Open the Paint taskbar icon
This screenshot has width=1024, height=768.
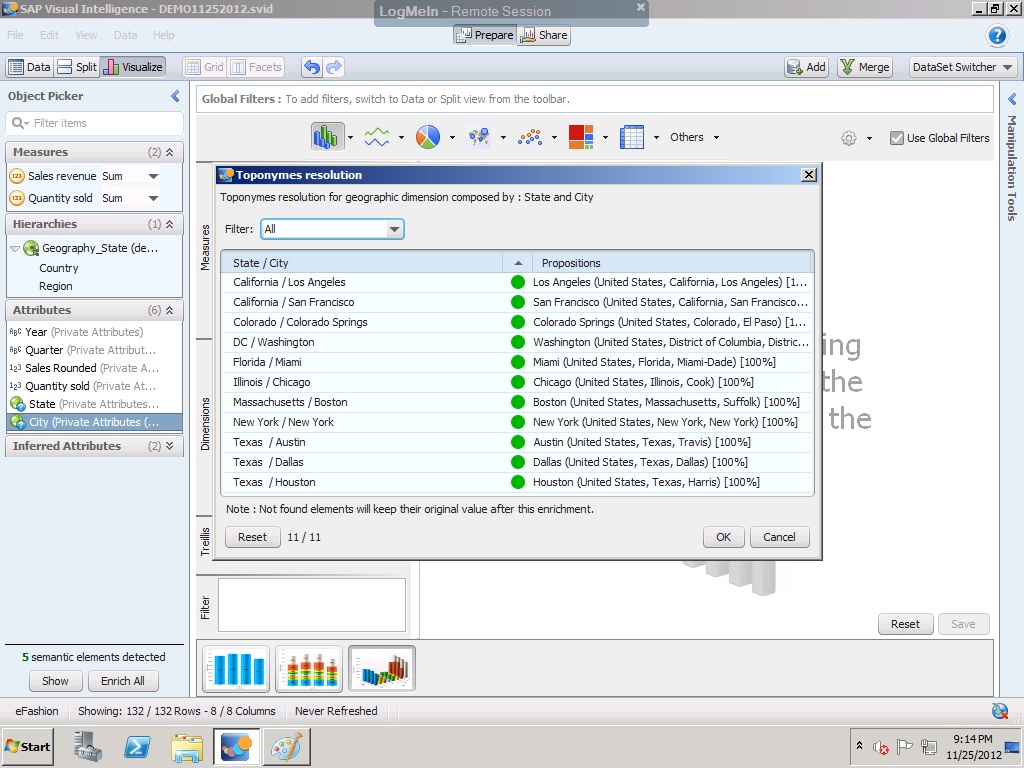point(286,746)
